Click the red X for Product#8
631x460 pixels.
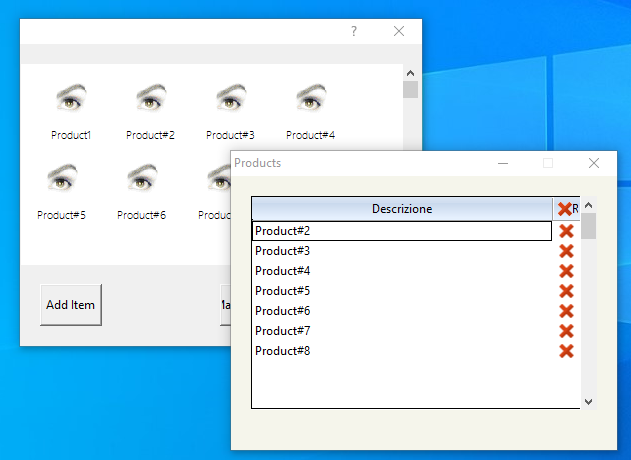[566, 351]
